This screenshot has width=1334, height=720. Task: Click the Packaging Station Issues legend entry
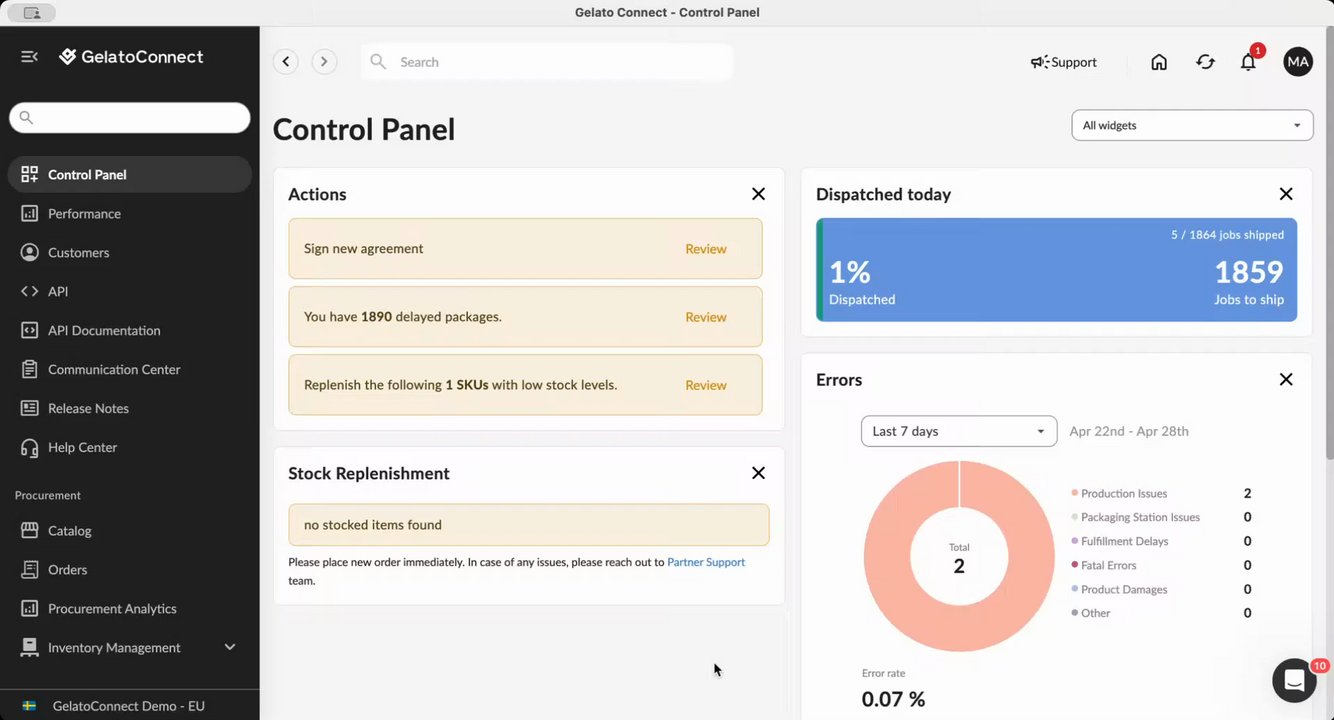pos(1140,517)
